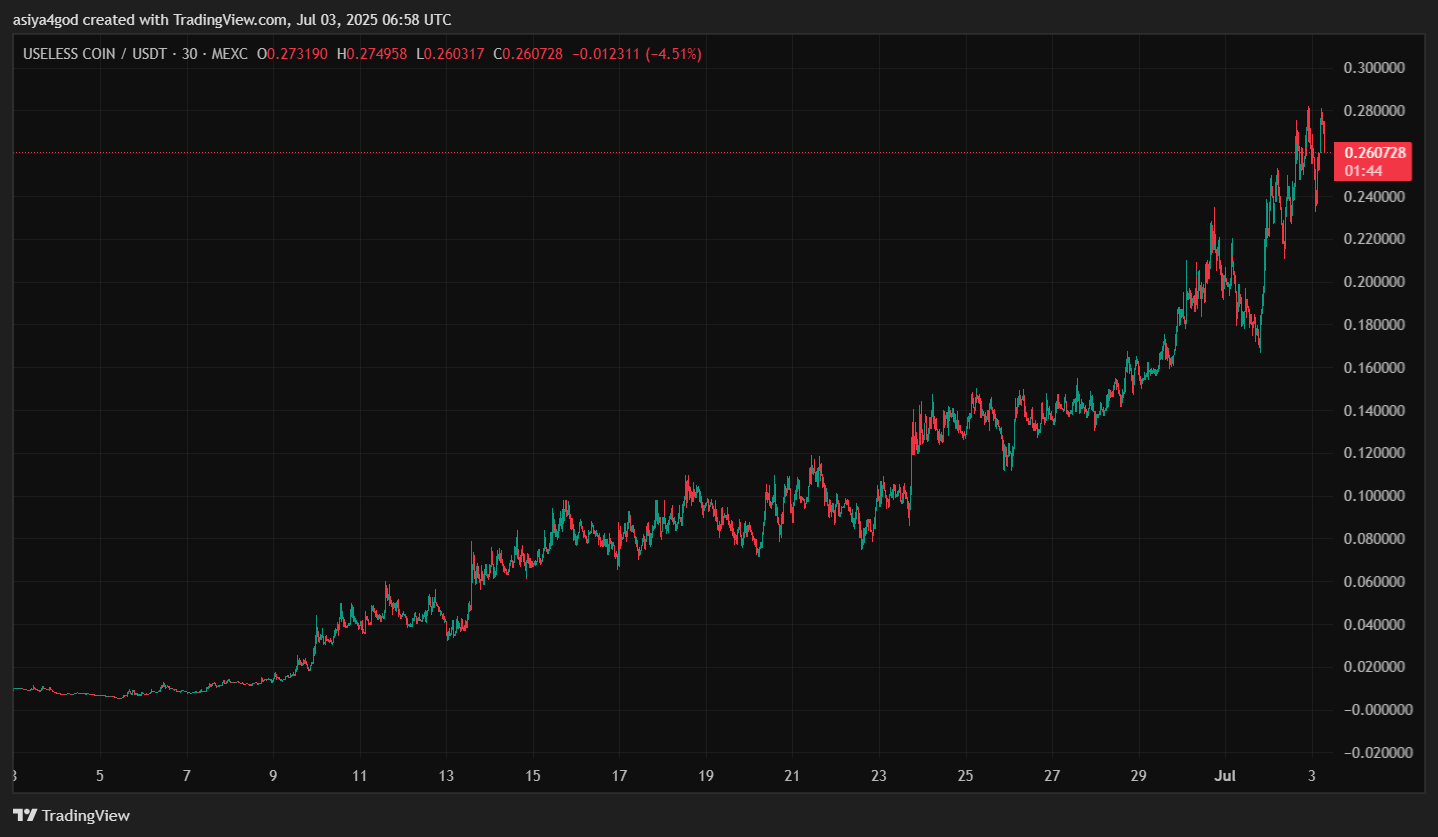Click date label 13 on time axis

click(446, 776)
